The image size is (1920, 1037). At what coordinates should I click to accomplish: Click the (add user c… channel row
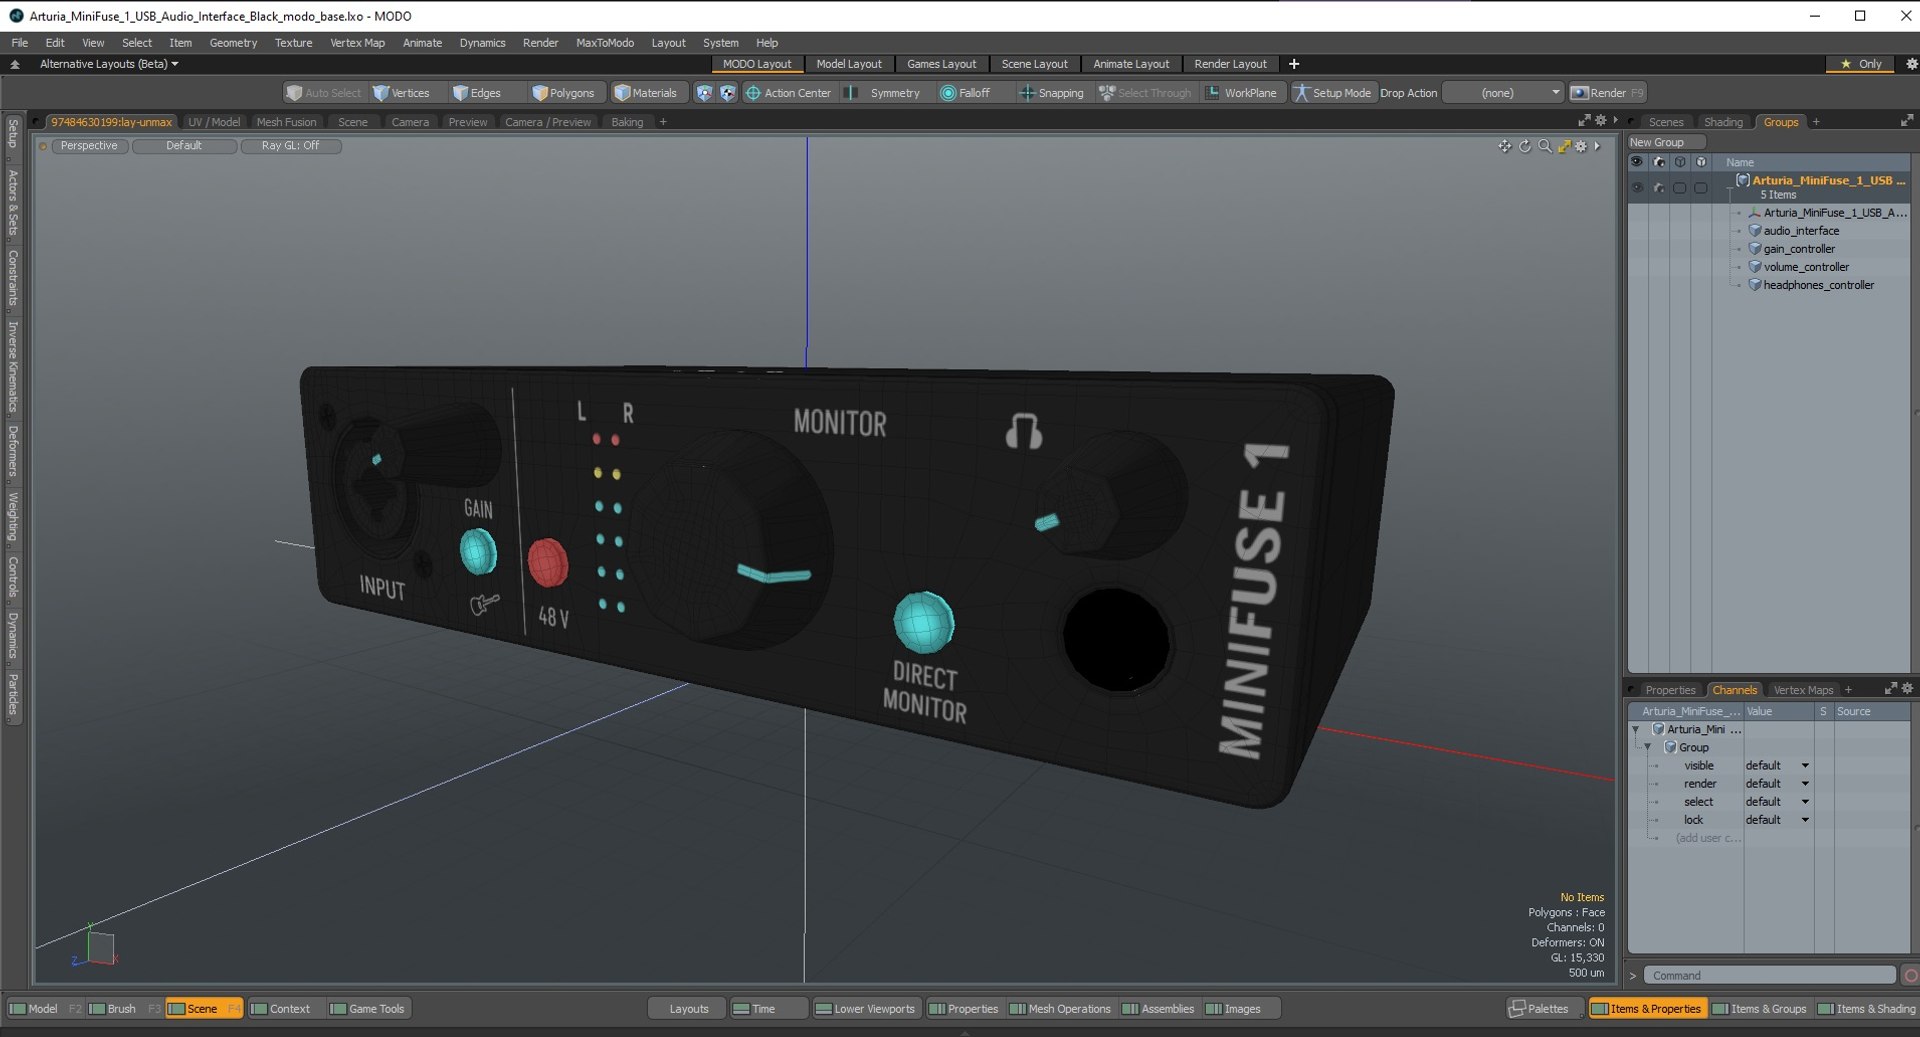pyautogui.click(x=1708, y=838)
